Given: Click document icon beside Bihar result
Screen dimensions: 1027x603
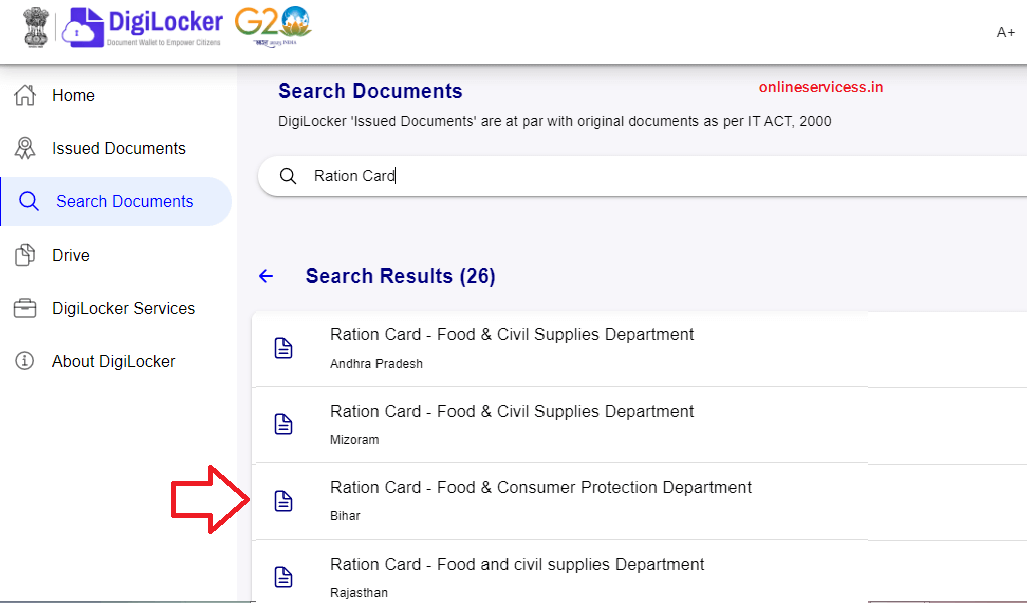Looking at the screenshot, I should coord(283,500).
